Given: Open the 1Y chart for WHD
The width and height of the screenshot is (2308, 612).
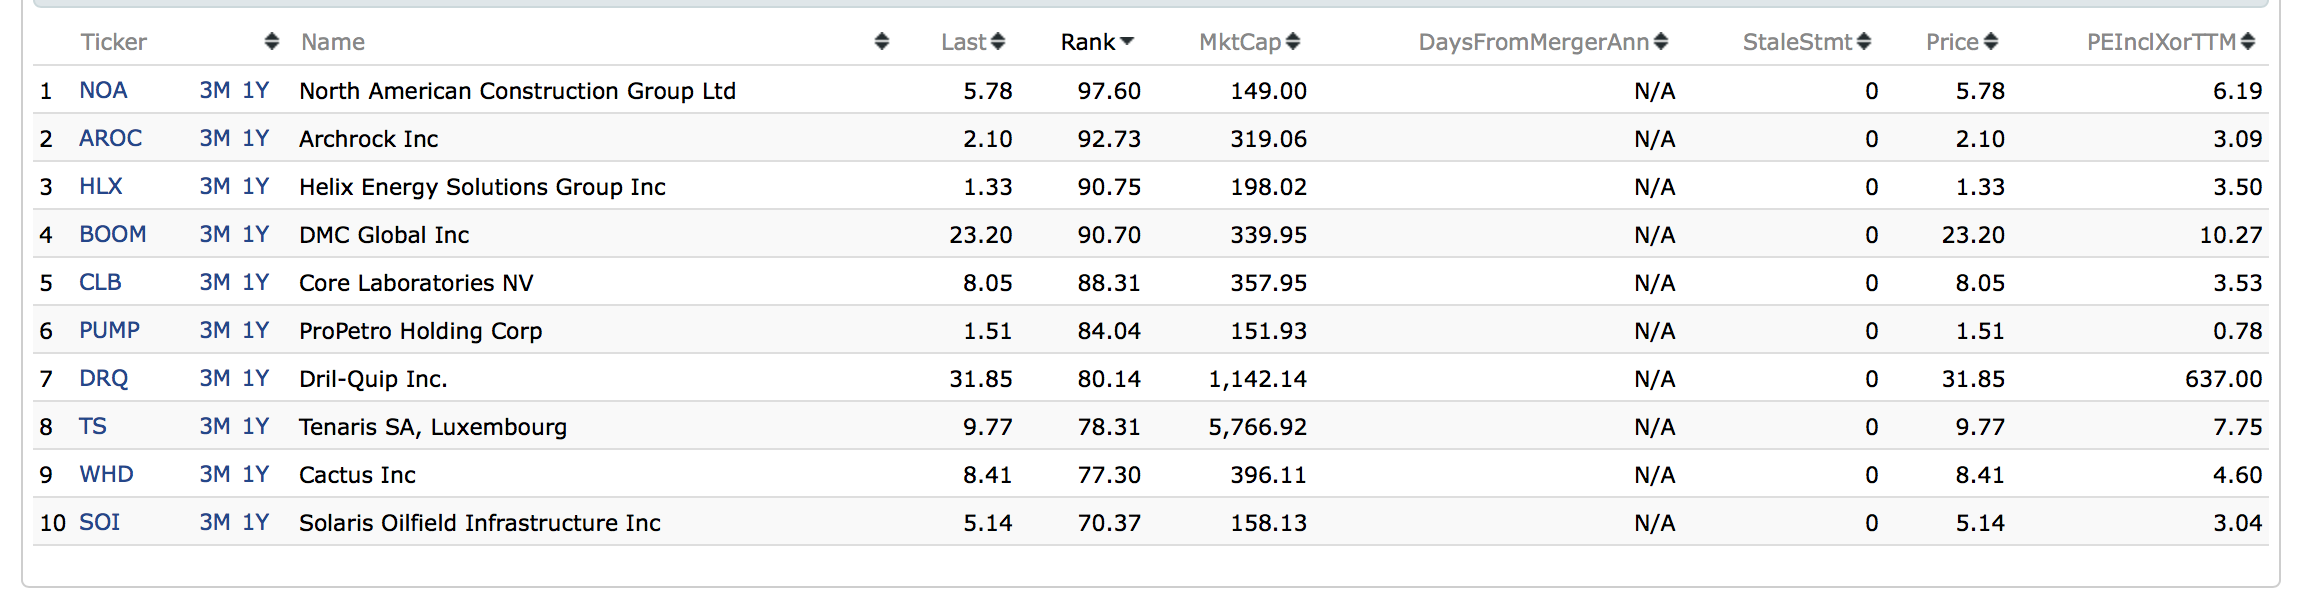Looking at the screenshot, I should tap(256, 475).
